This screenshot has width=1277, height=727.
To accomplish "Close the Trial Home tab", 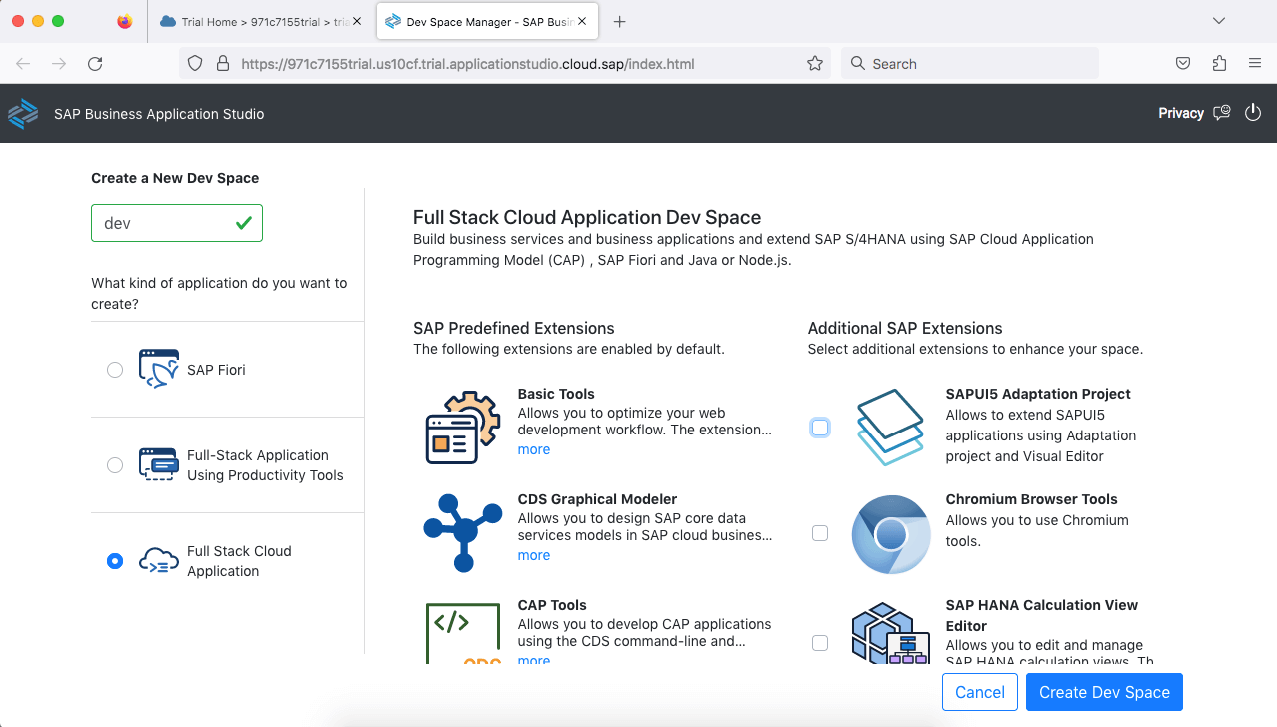I will [x=357, y=21].
